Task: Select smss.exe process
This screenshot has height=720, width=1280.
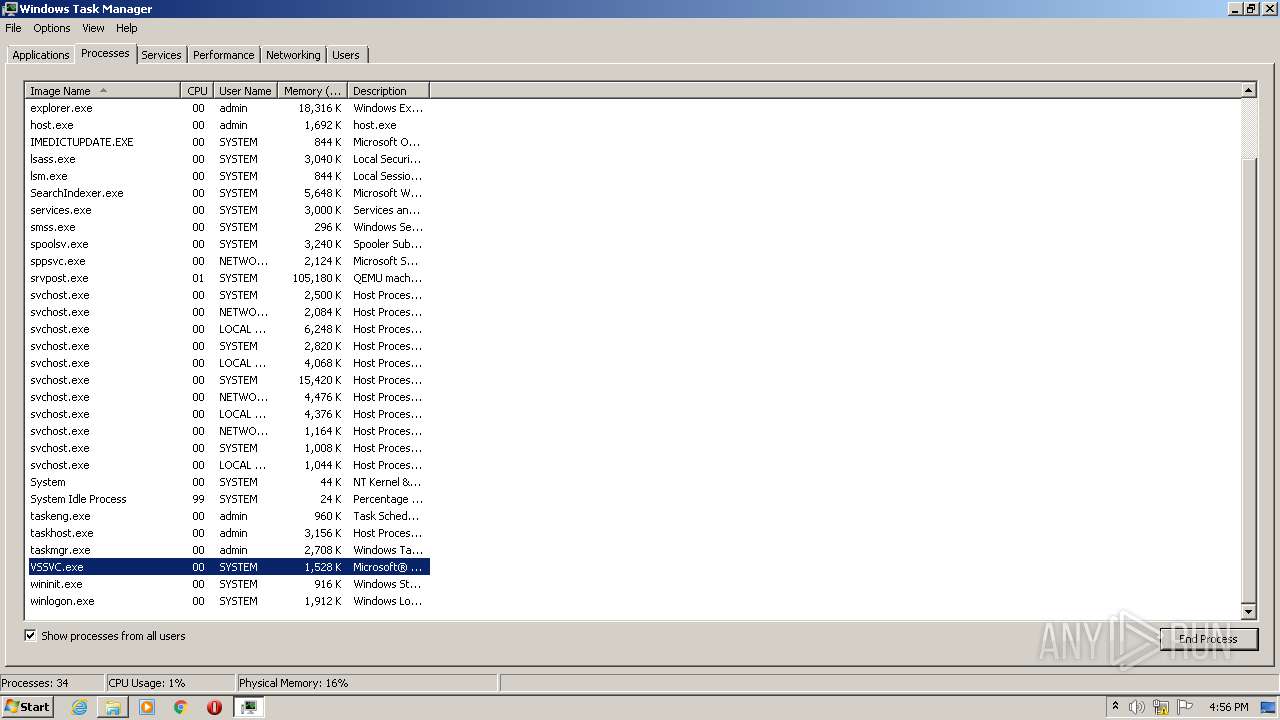Action: click(227, 227)
